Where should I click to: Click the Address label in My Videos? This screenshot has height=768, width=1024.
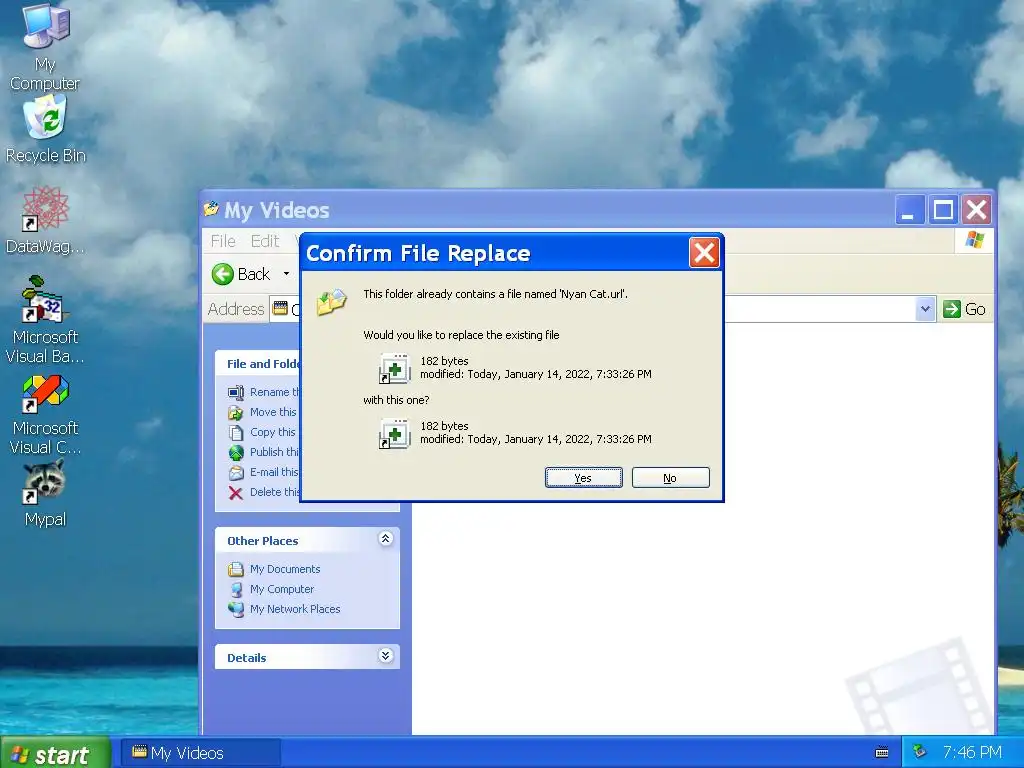pyautogui.click(x=236, y=309)
